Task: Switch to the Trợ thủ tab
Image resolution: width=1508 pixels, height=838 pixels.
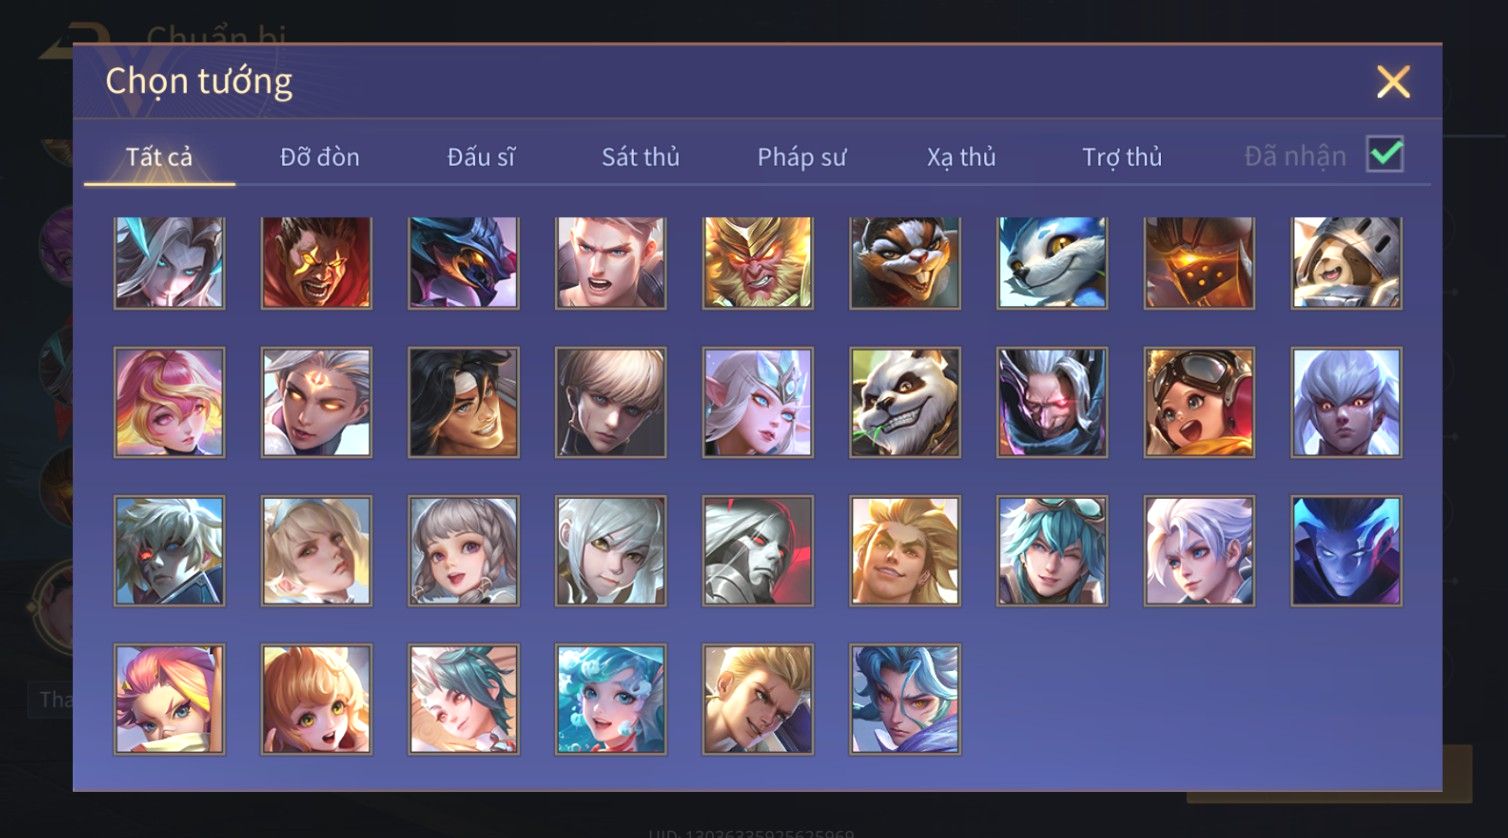Action: pyautogui.click(x=1122, y=157)
